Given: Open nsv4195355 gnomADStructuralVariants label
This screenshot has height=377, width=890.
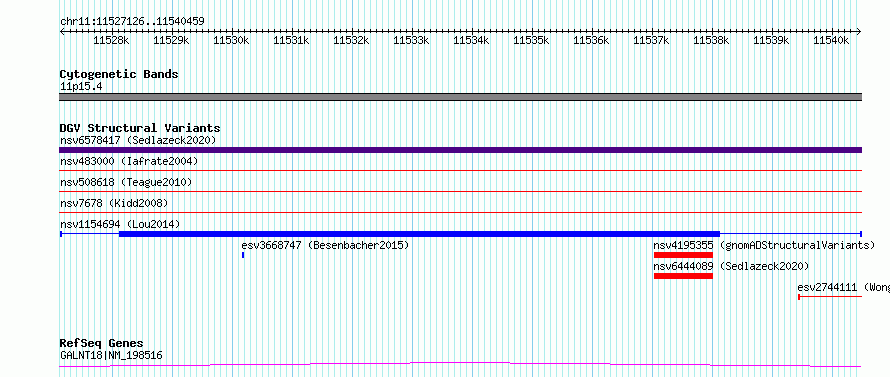Looking at the screenshot, I should [x=764, y=245].
